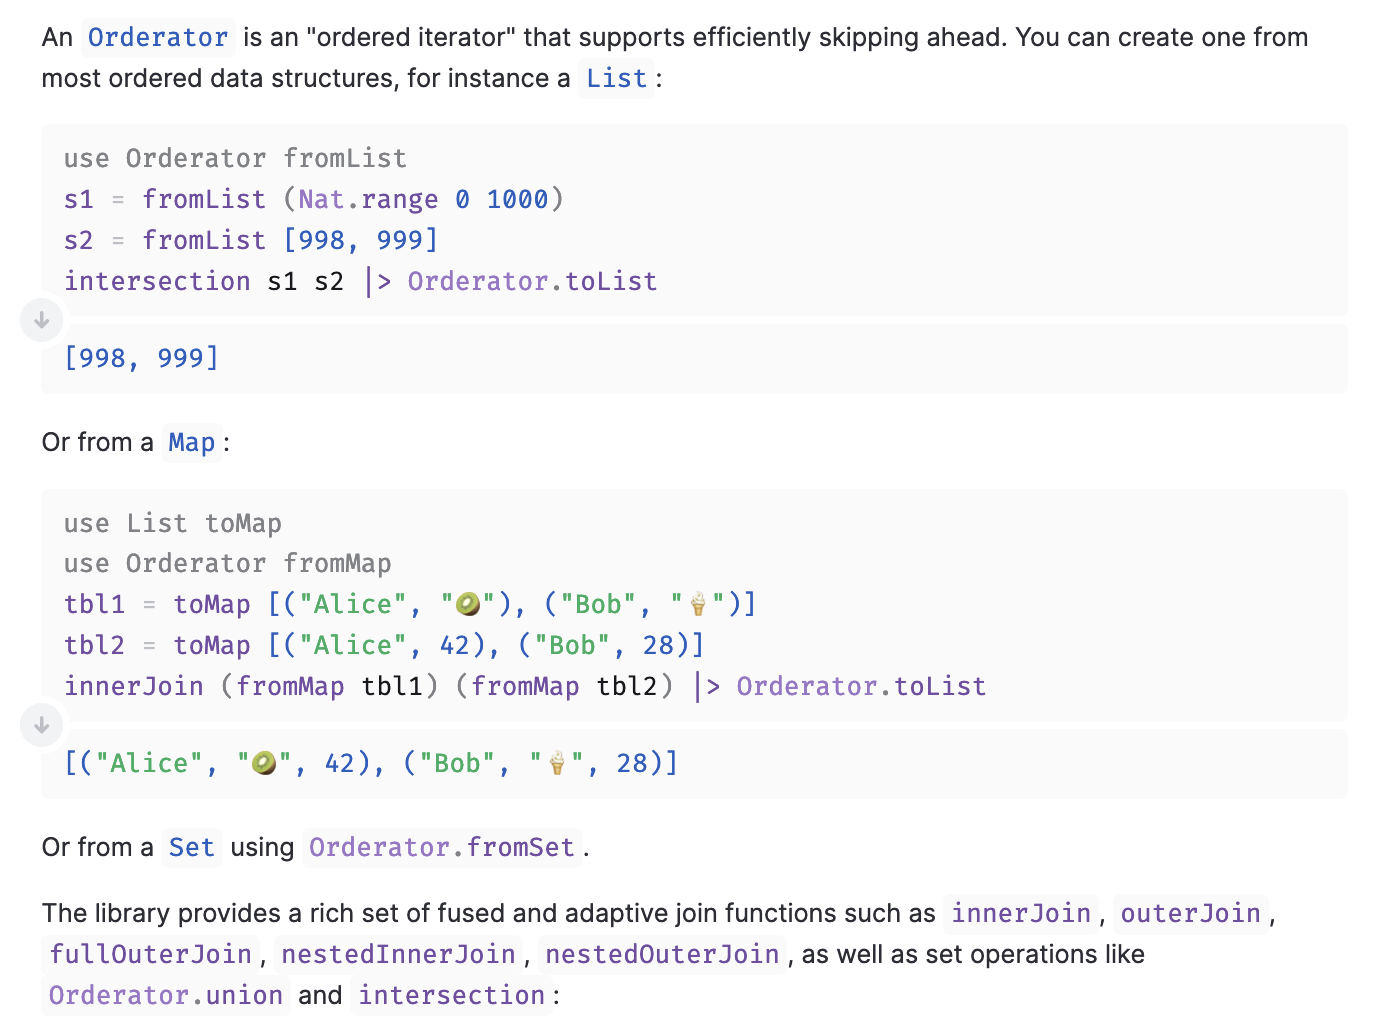Collapse the Alice and Bob join result arrow
Image resolution: width=1378 pixels, height=1026 pixels.
(x=42, y=725)
